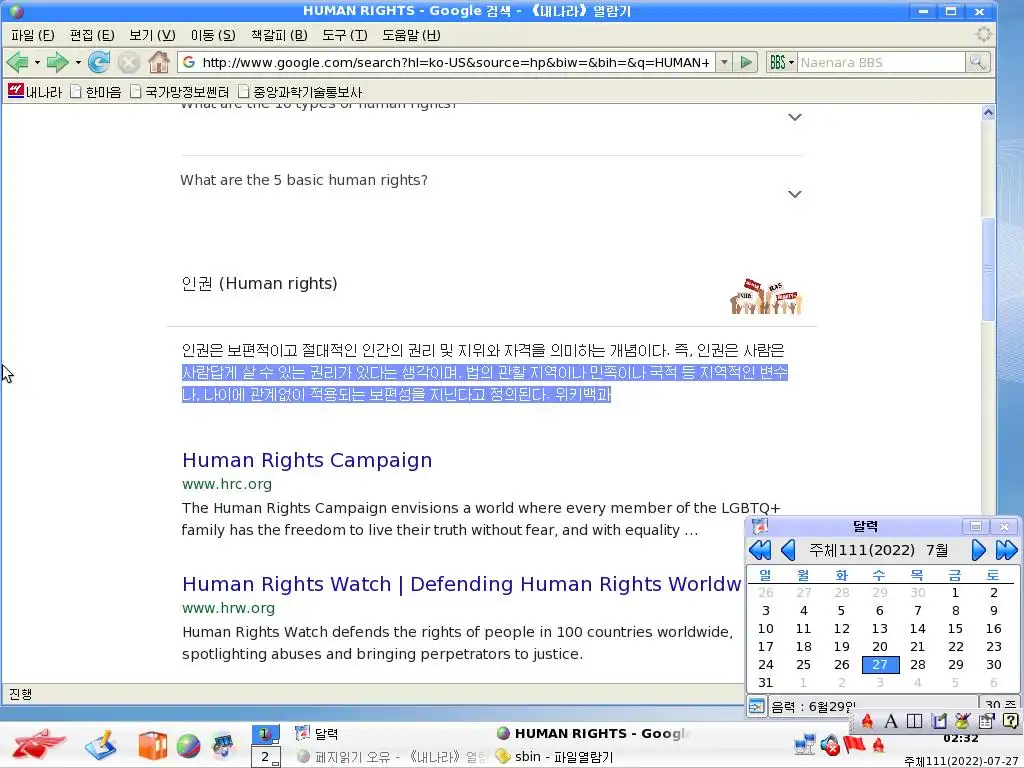Click the red flag tray icon
This screenshot has width=1024, height=768.
click(x=854, y=744)
